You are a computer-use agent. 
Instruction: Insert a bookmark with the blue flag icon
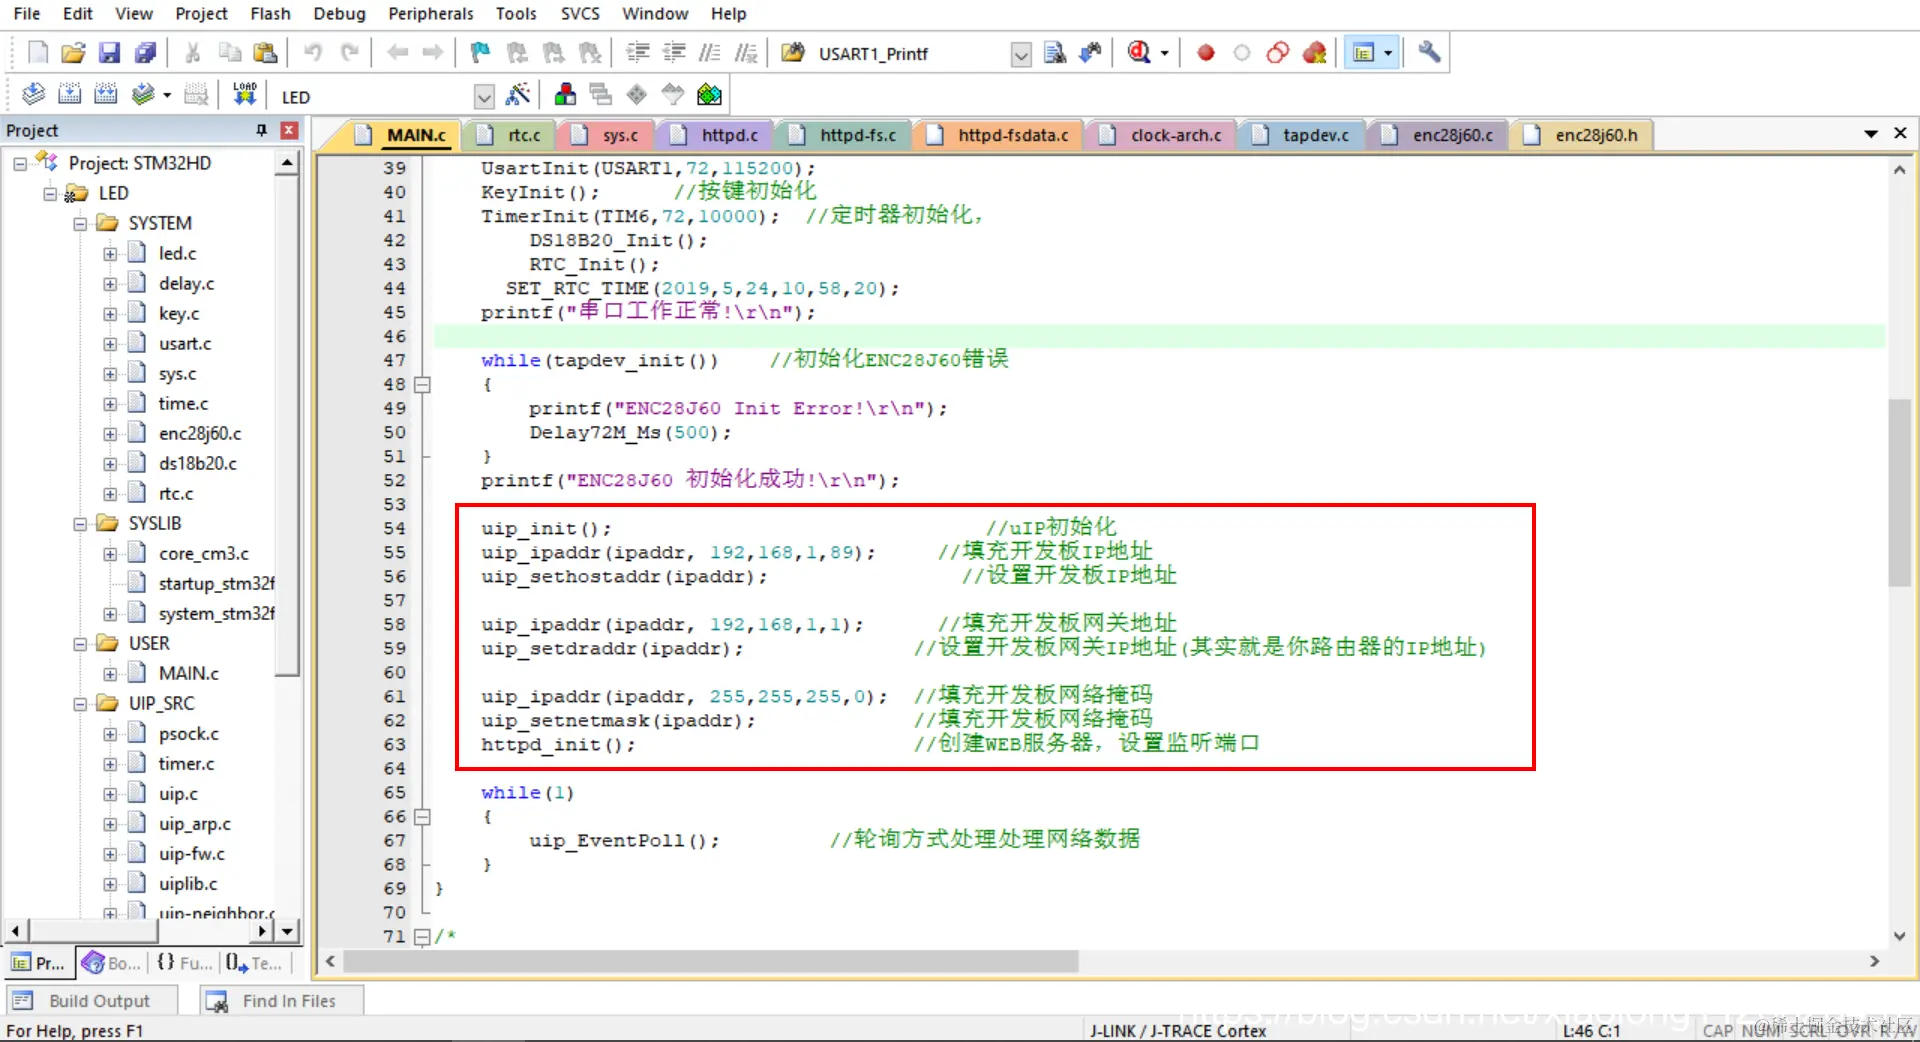[x=480, y=52]
